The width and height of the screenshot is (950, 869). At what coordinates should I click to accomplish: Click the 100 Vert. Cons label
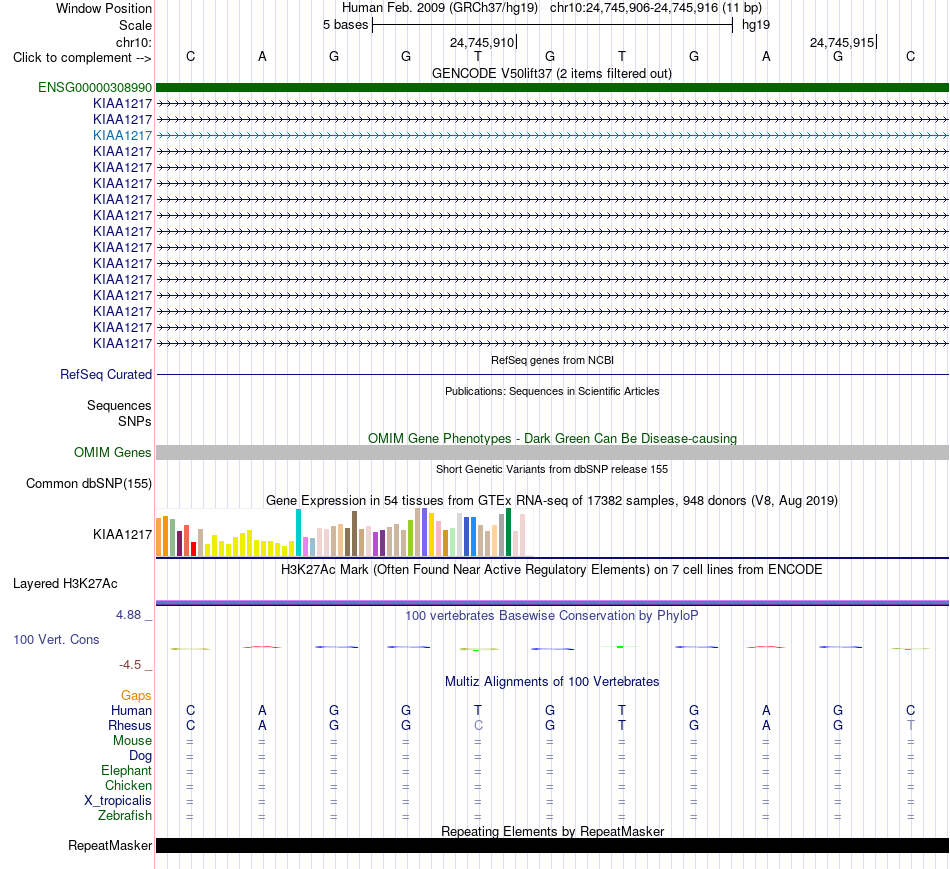pyautogui.click(x=56, y=639)
